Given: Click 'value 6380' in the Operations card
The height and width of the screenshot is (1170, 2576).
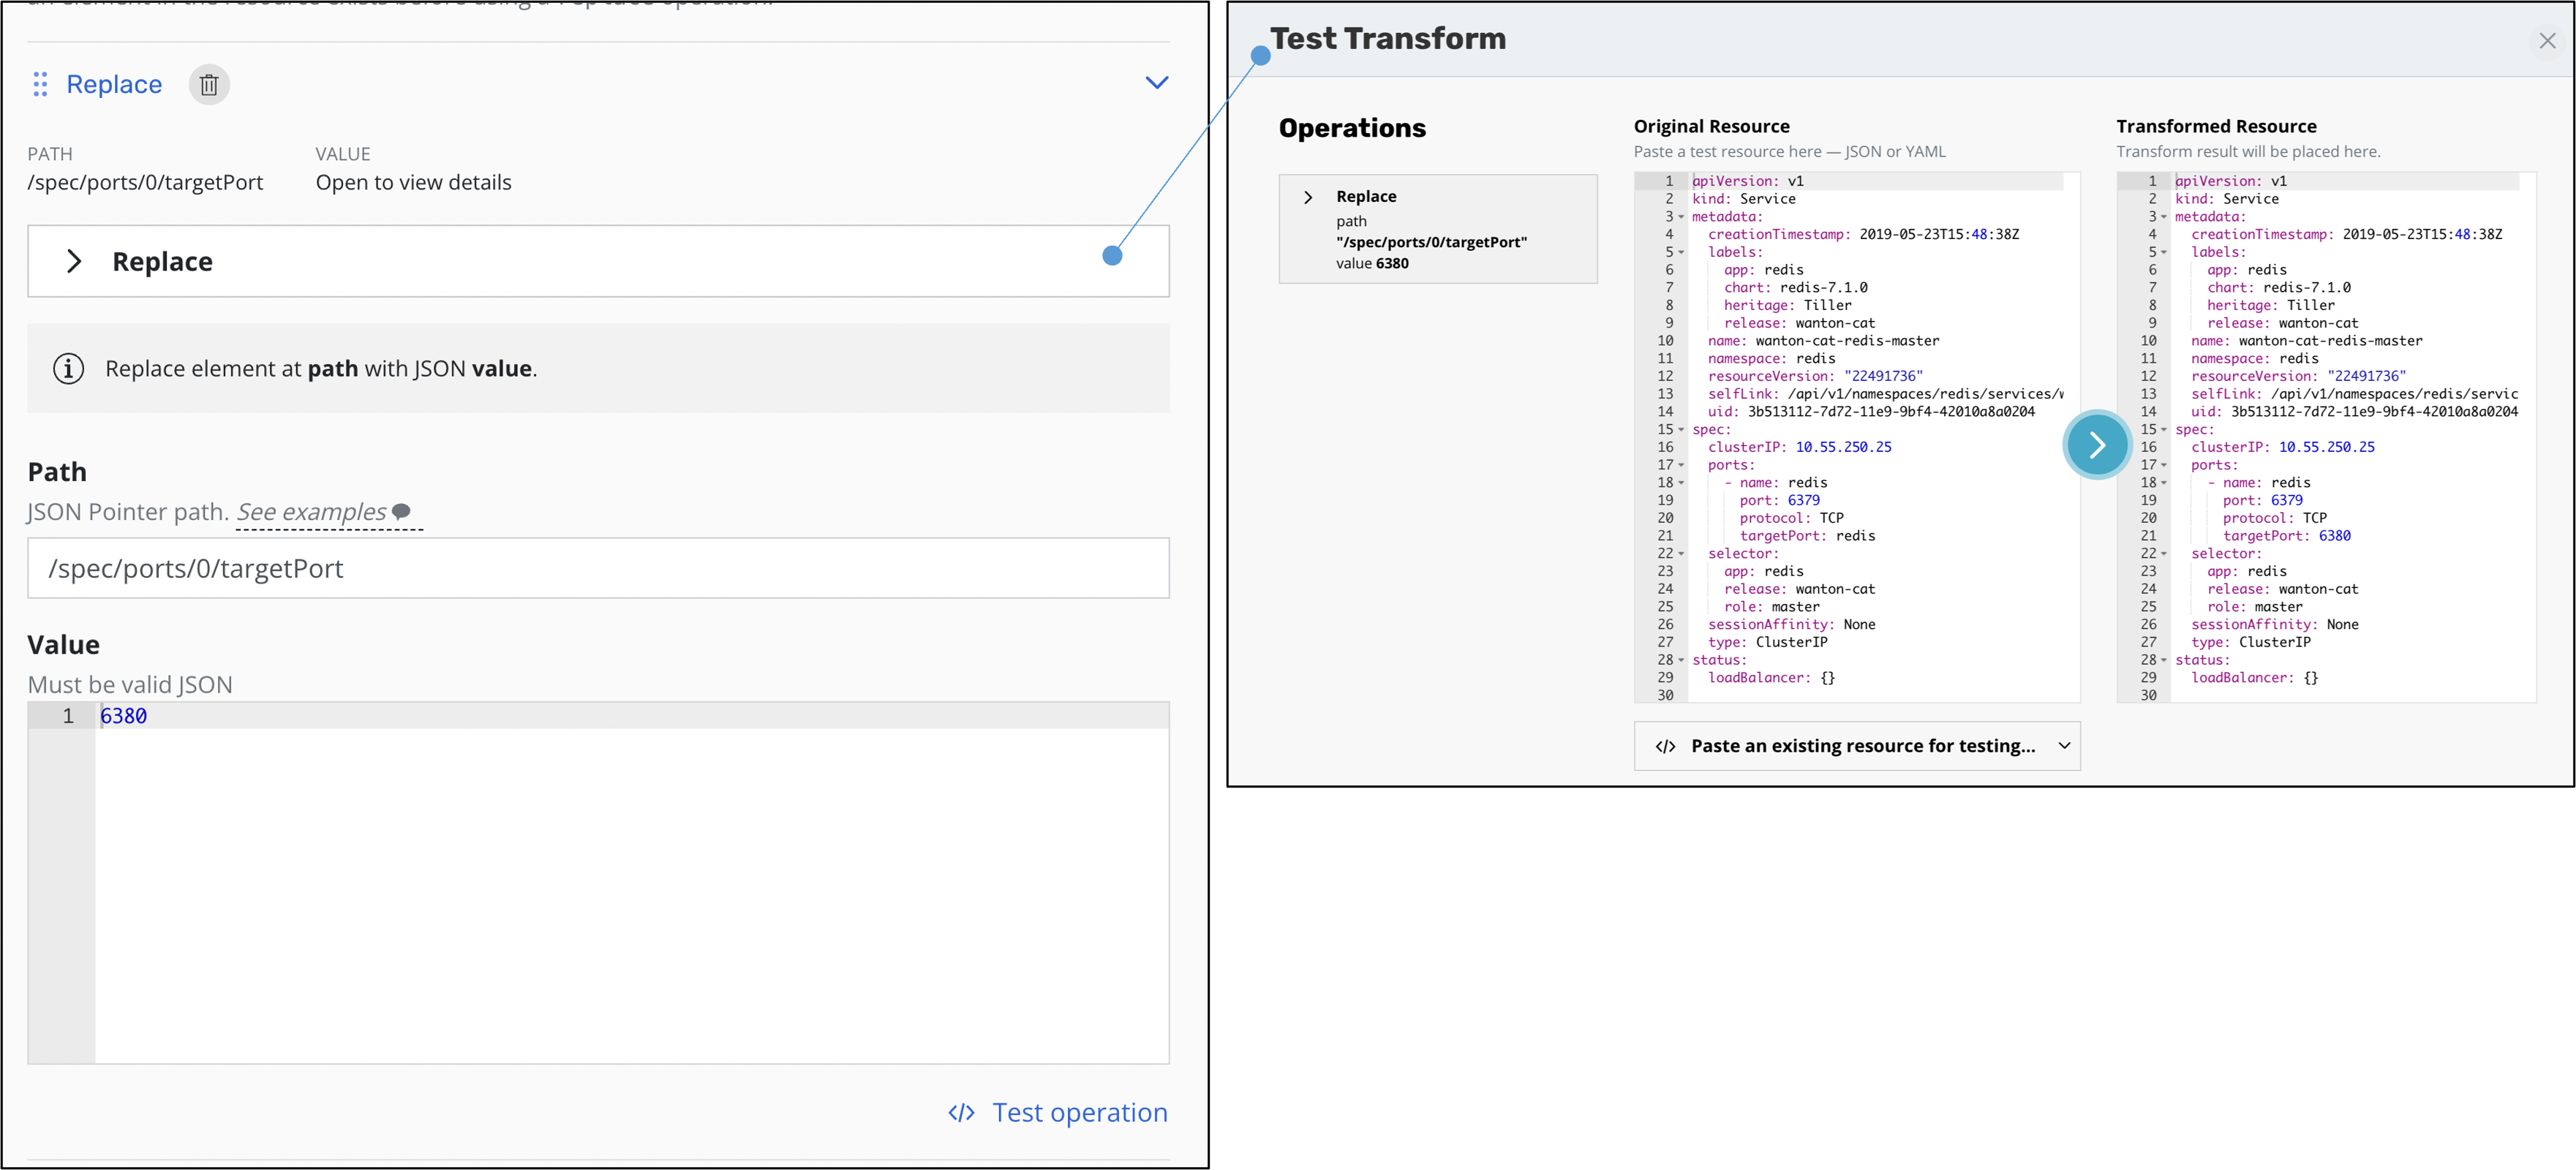Looking at the screenshot, I should (1372, 264).
